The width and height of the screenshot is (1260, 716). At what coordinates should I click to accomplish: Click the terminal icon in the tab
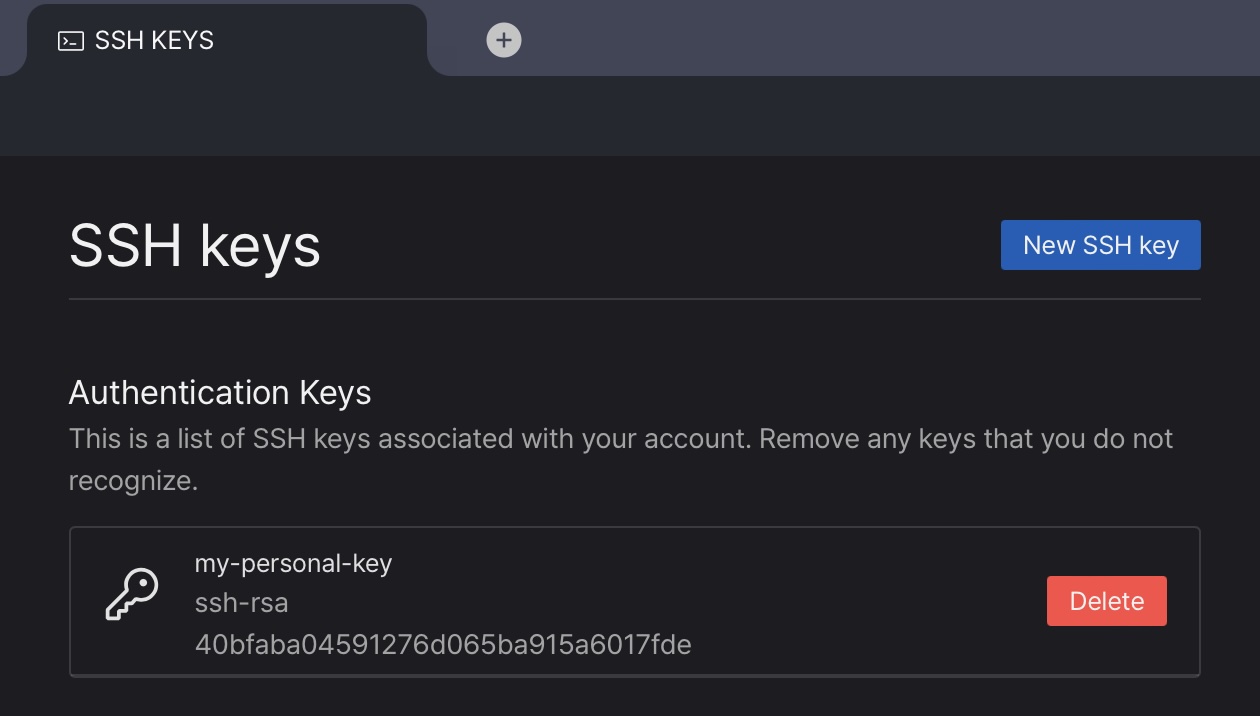[70, 41]
